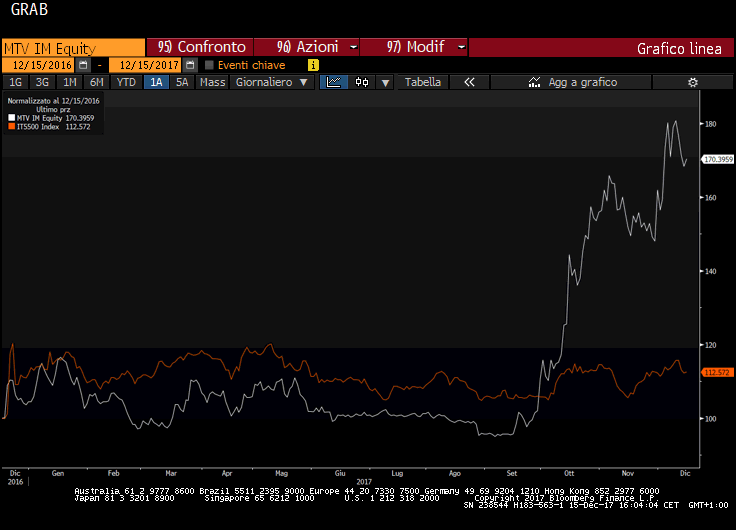Open the Tabella view
The width and height of the screenshot is (736, 530).
point(422,82)
